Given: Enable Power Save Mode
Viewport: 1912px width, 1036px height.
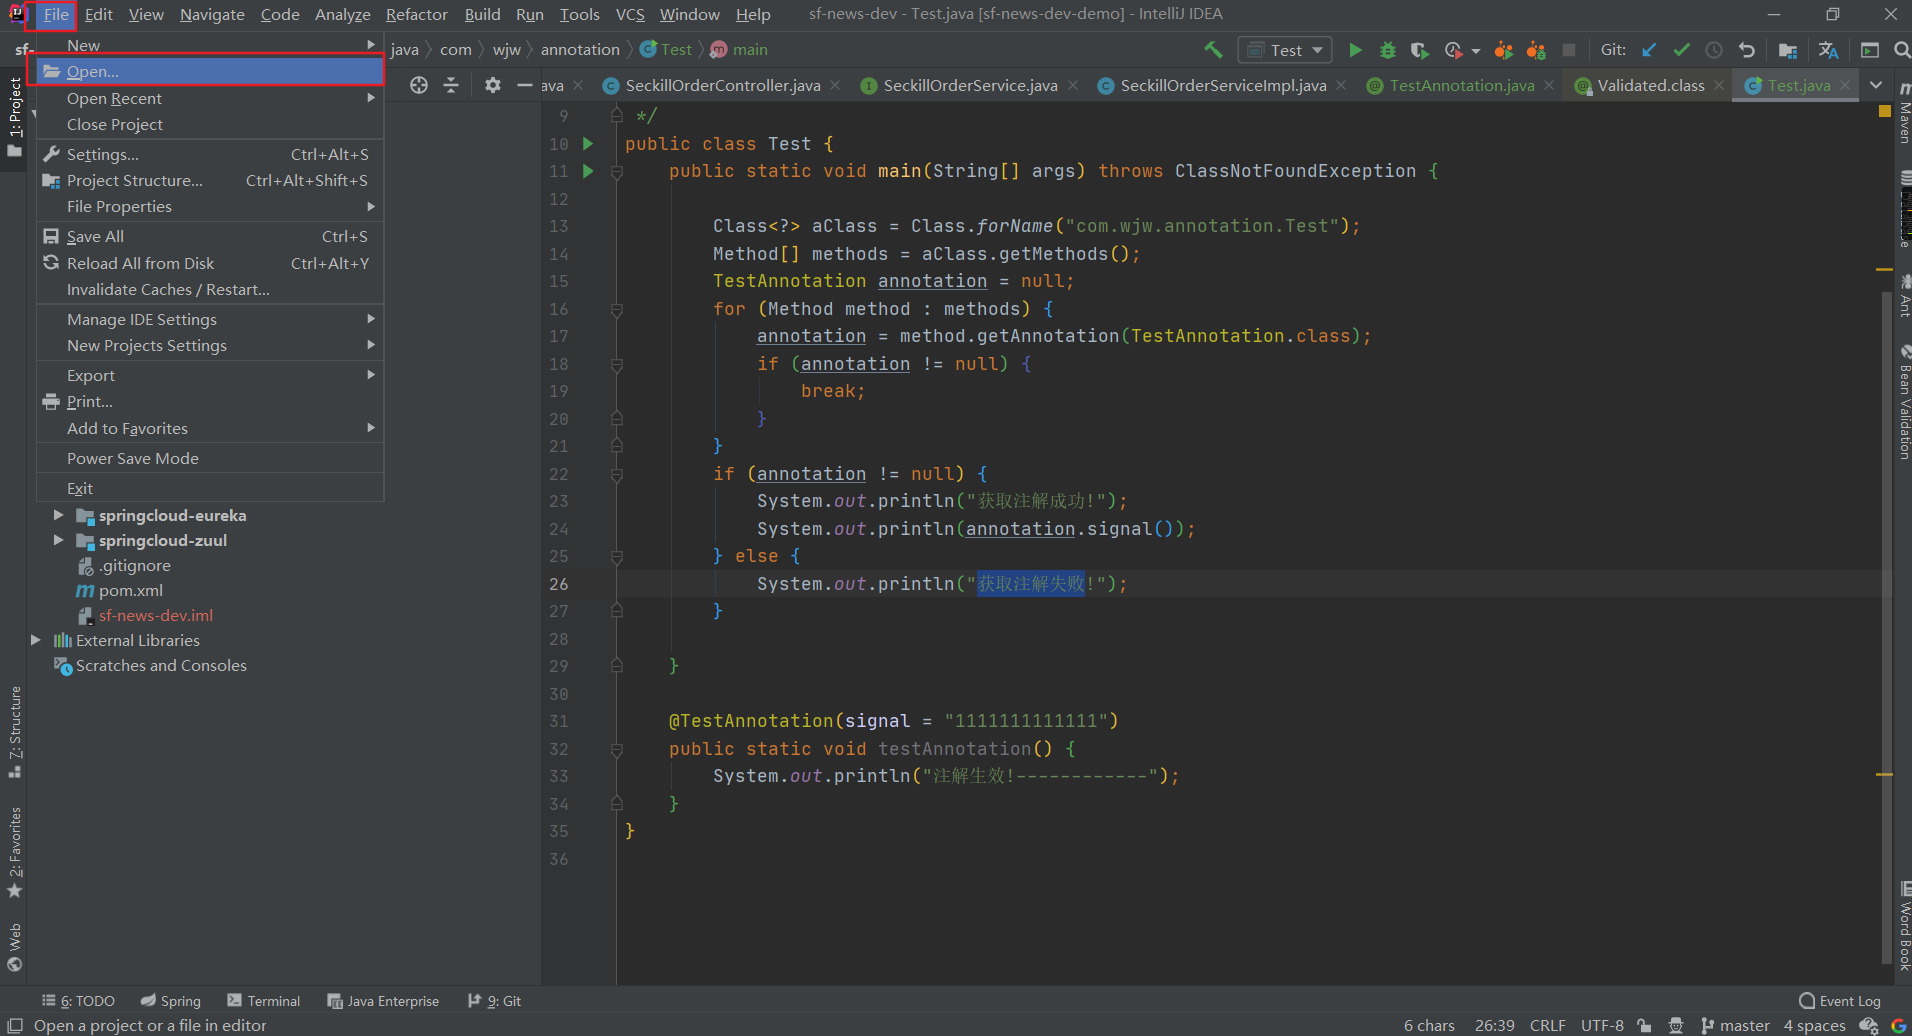Looking at the screenshot, I should pyautogui.click(x=132, y=458).
